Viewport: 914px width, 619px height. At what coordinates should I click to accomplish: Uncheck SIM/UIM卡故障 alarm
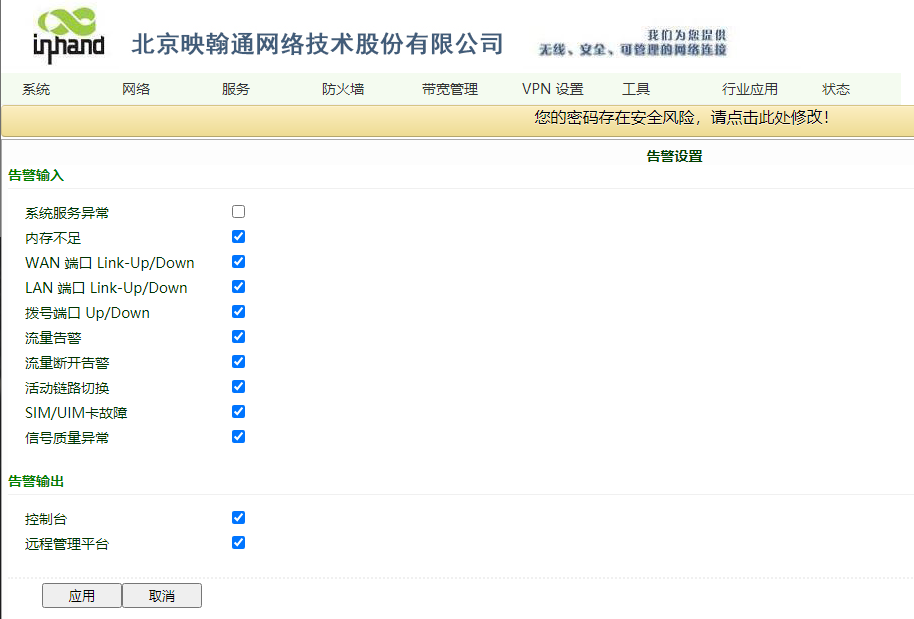(237, 412)
